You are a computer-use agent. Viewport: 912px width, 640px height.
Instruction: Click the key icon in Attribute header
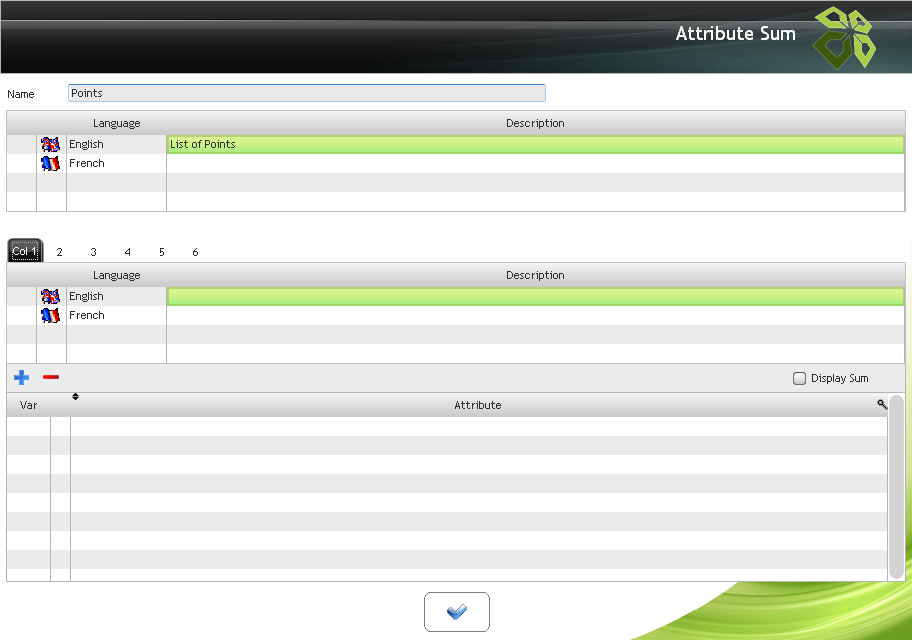882,404
